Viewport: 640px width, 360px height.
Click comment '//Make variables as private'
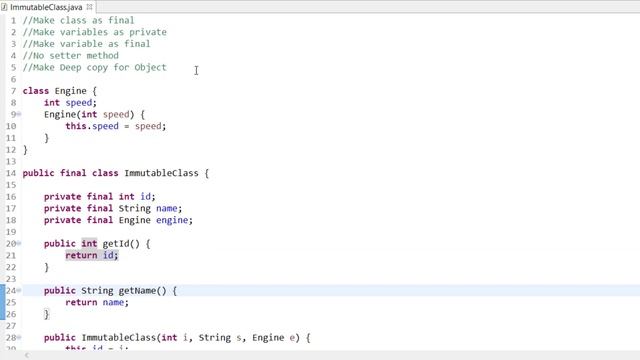click(95, 32)
